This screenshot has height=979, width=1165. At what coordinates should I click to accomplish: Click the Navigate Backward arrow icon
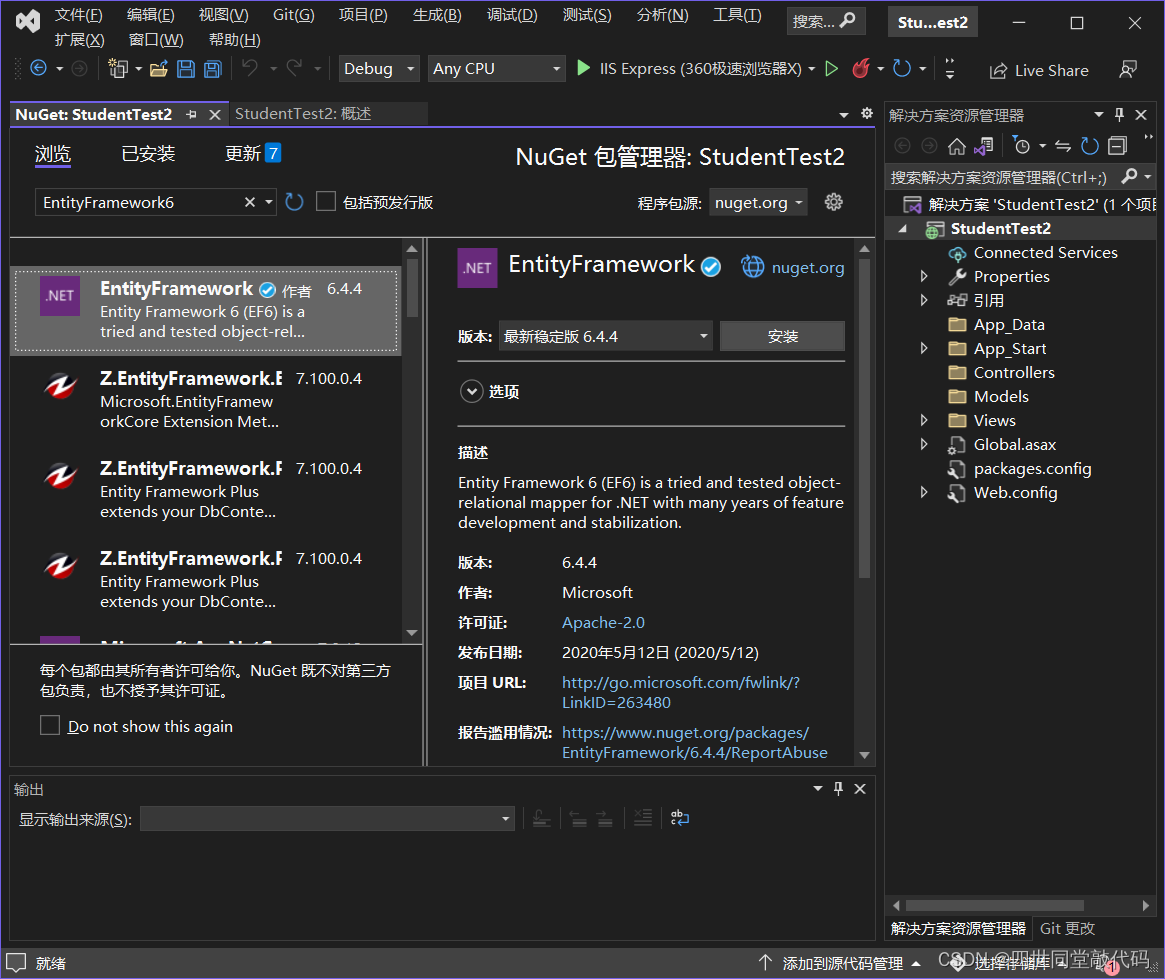39,68
